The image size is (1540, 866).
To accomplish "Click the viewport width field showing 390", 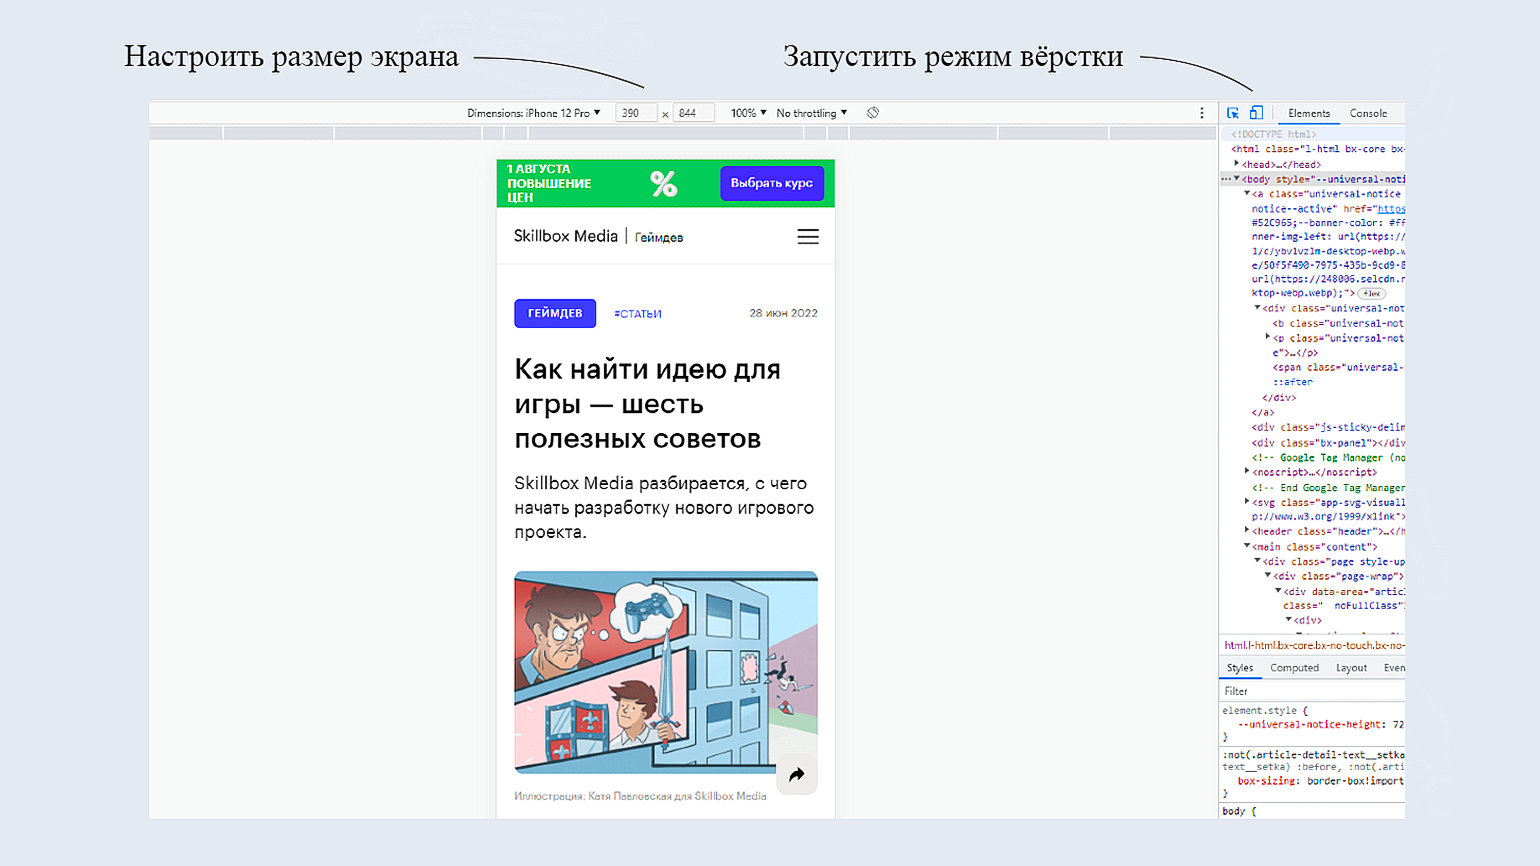I will [635, 113].
